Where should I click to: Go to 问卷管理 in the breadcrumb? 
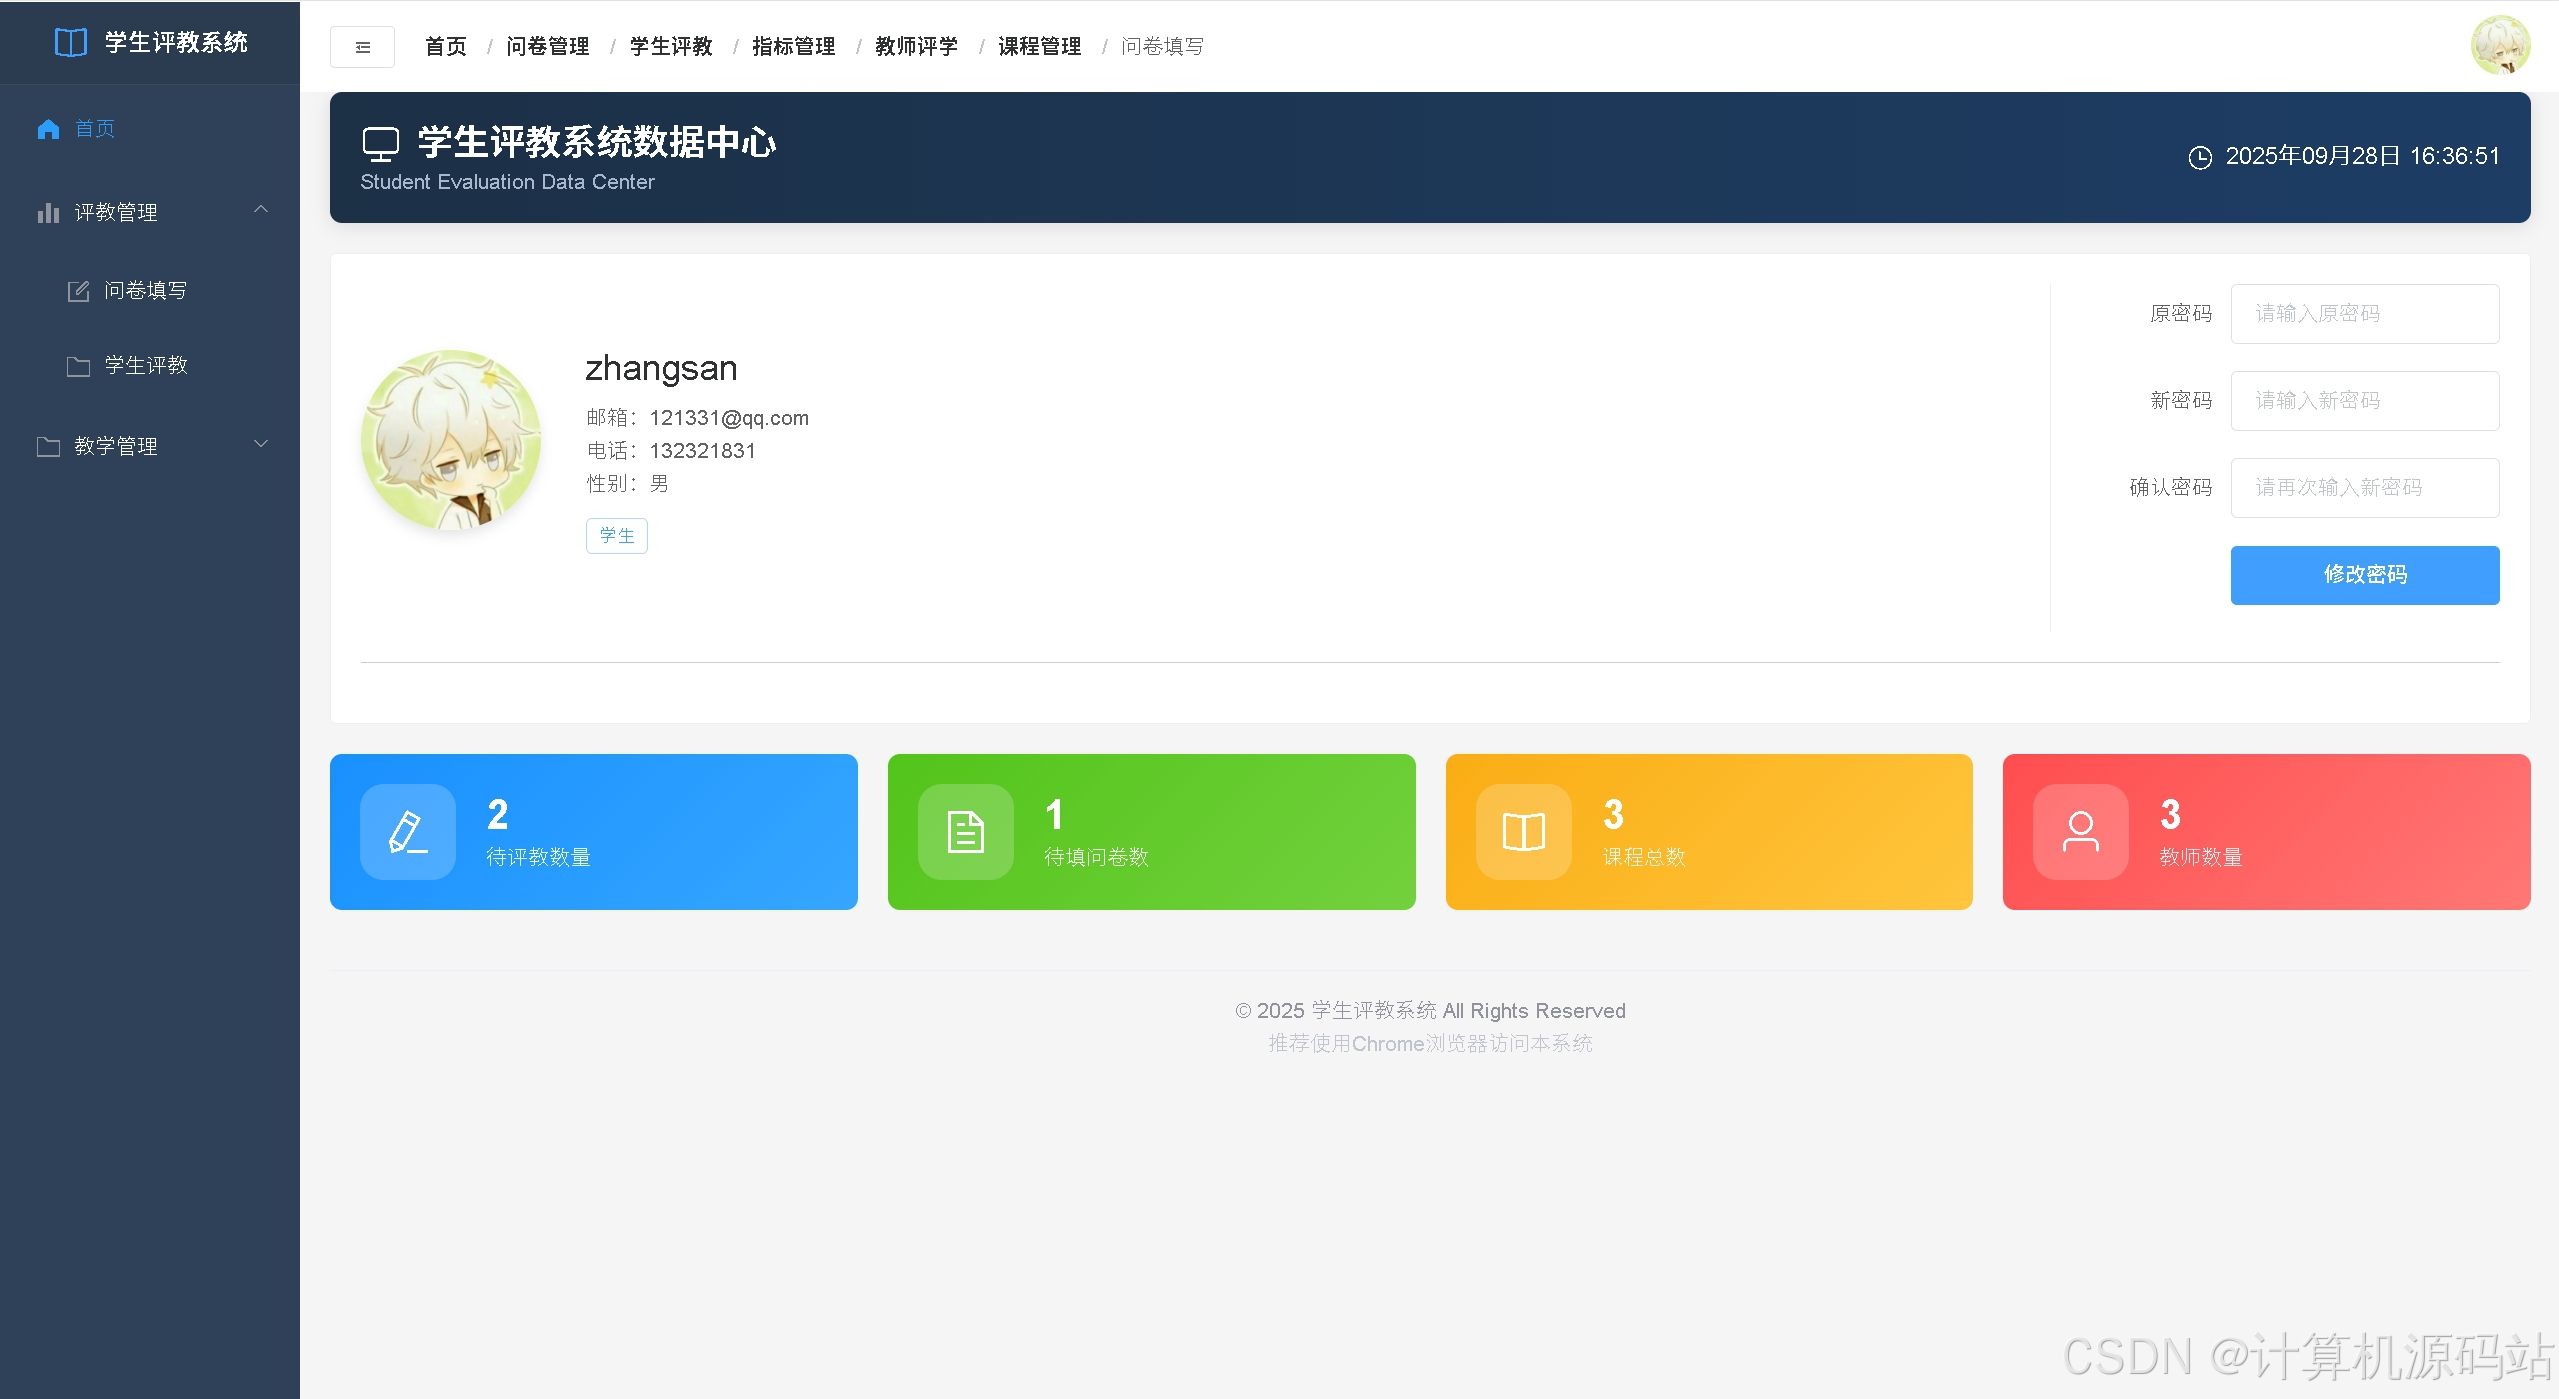(x=548, y=47)
